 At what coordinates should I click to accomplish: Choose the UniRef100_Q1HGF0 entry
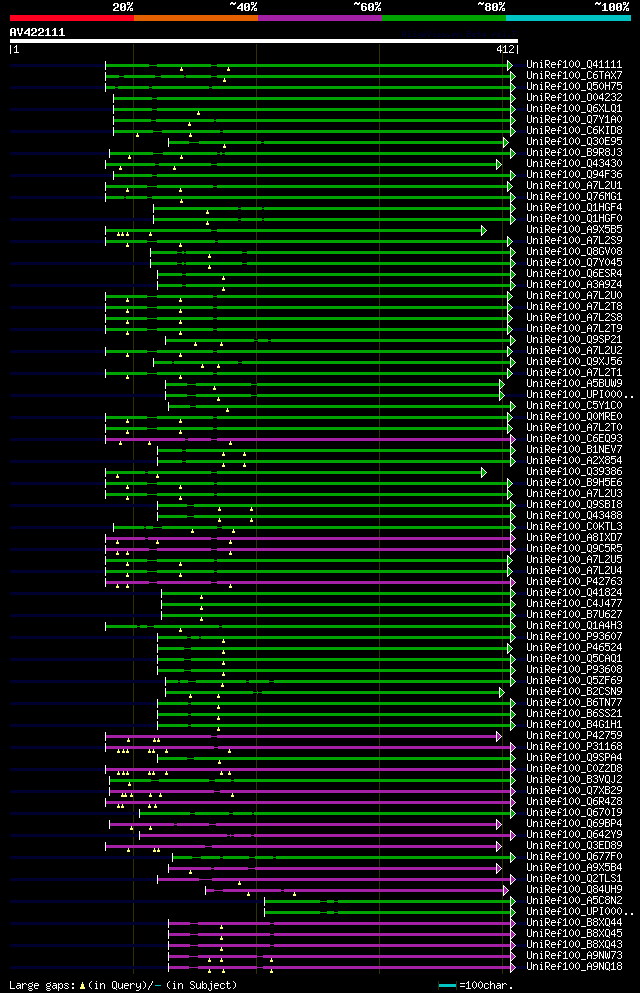tap(574, 218)
